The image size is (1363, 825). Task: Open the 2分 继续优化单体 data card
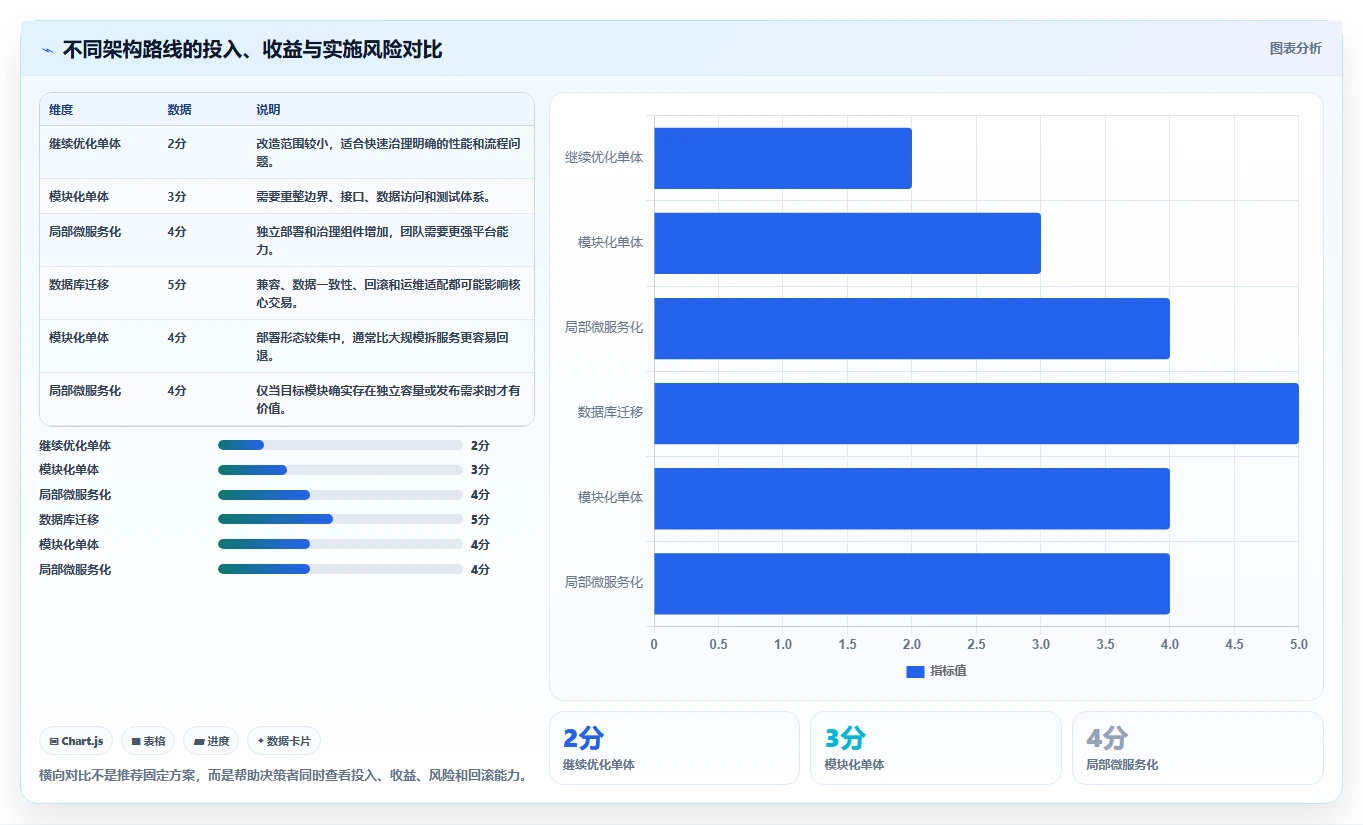[674, 748]
